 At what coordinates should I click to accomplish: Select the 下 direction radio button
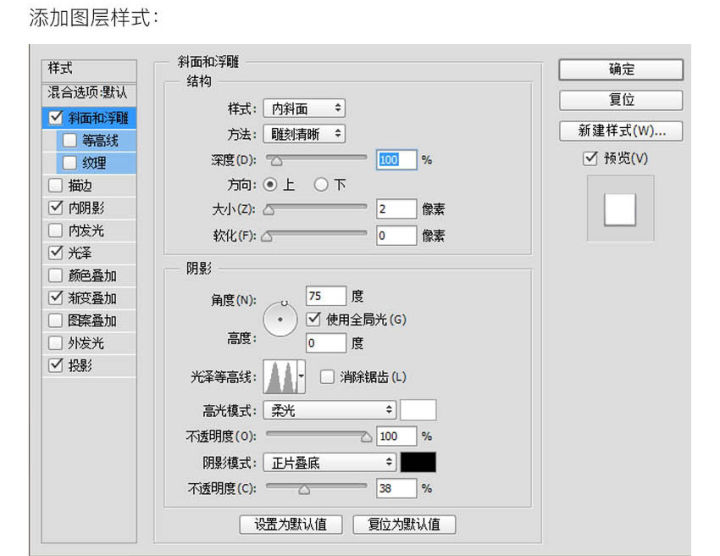point(321,184)
